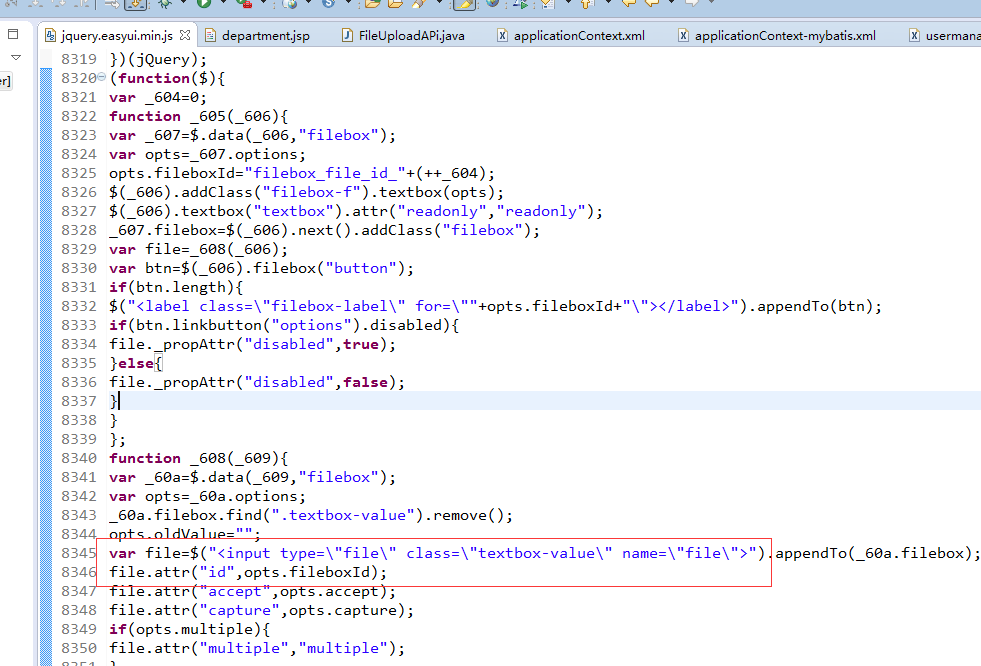Click code line "var _604=0;"
Image resolution: width=981 pixels, height=666 pixels.
[x=158, y=97]
